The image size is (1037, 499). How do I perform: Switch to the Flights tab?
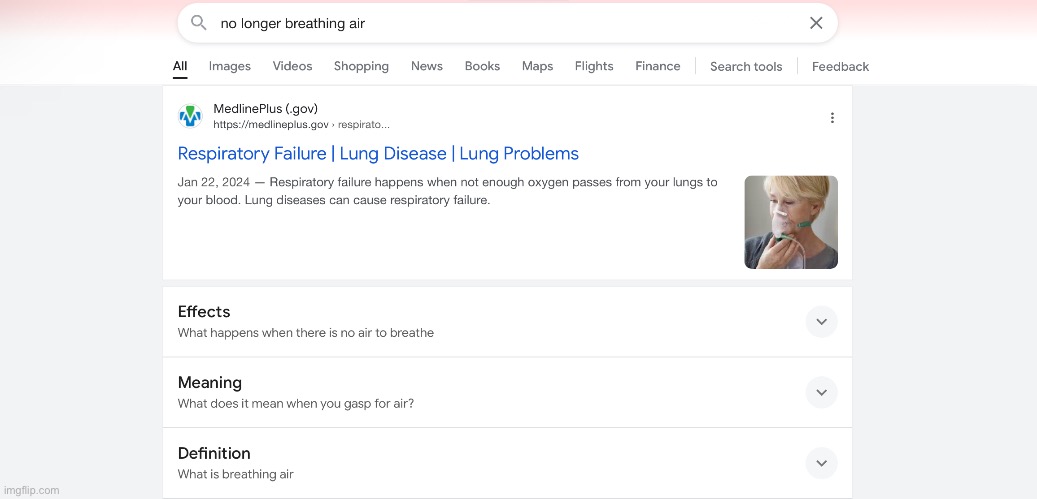[x=594, y=66]
